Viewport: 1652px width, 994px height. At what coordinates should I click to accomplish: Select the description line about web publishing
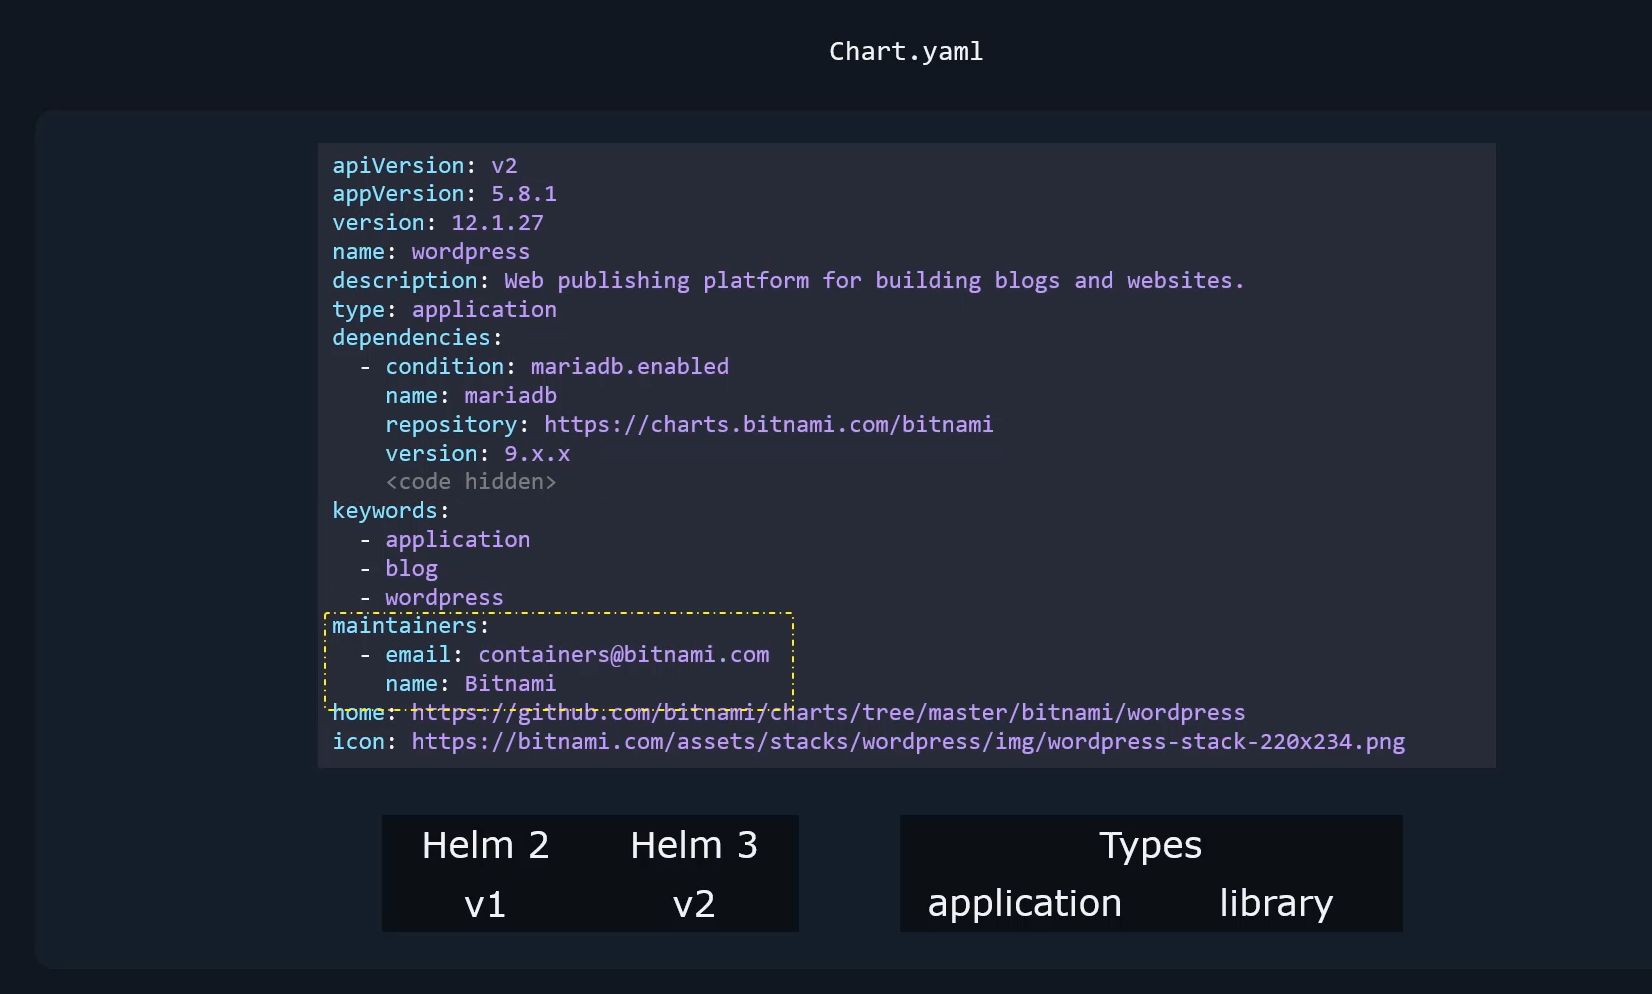[x=788, y=281]
